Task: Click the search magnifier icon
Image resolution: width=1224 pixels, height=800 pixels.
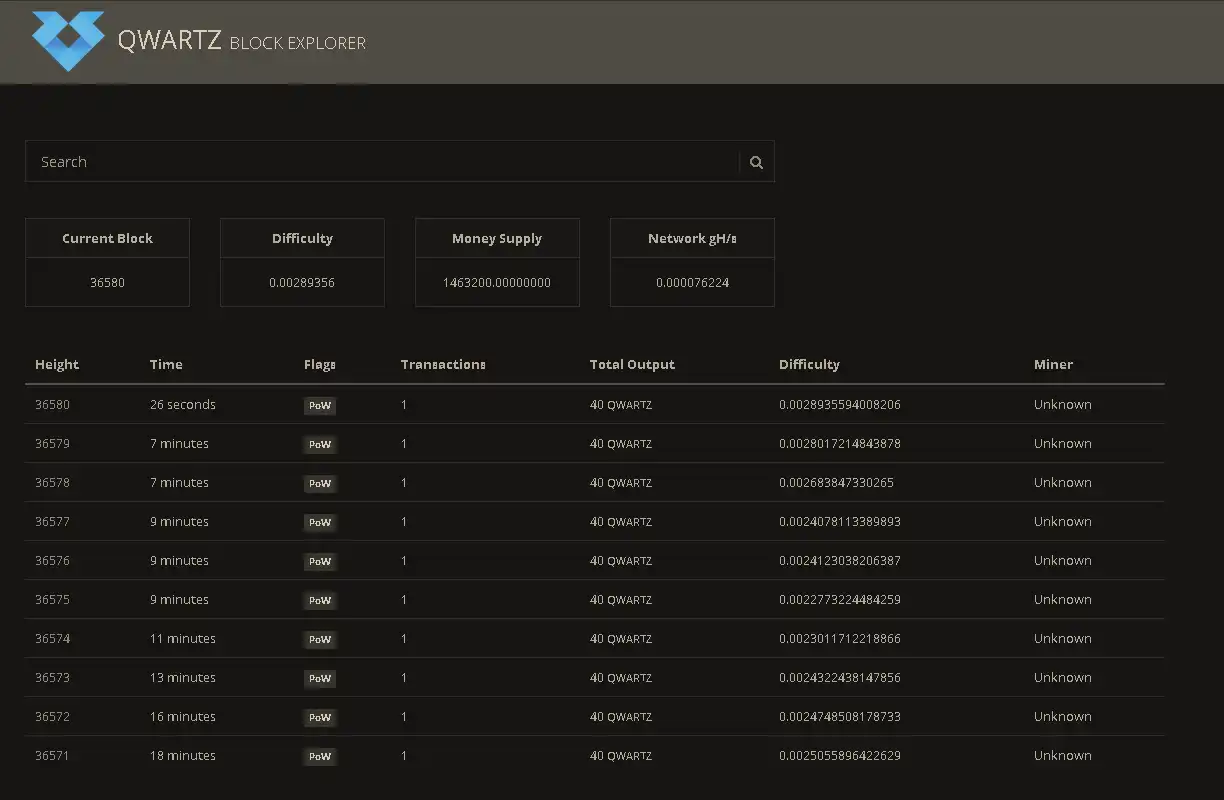Action: (756, 162)
